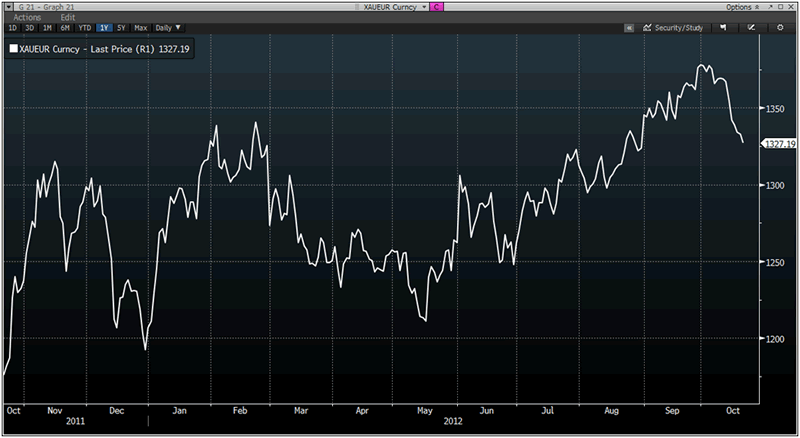Click the annotation flag icon
800x438 pixels.
pyautogui.click(x=722, y=28)
